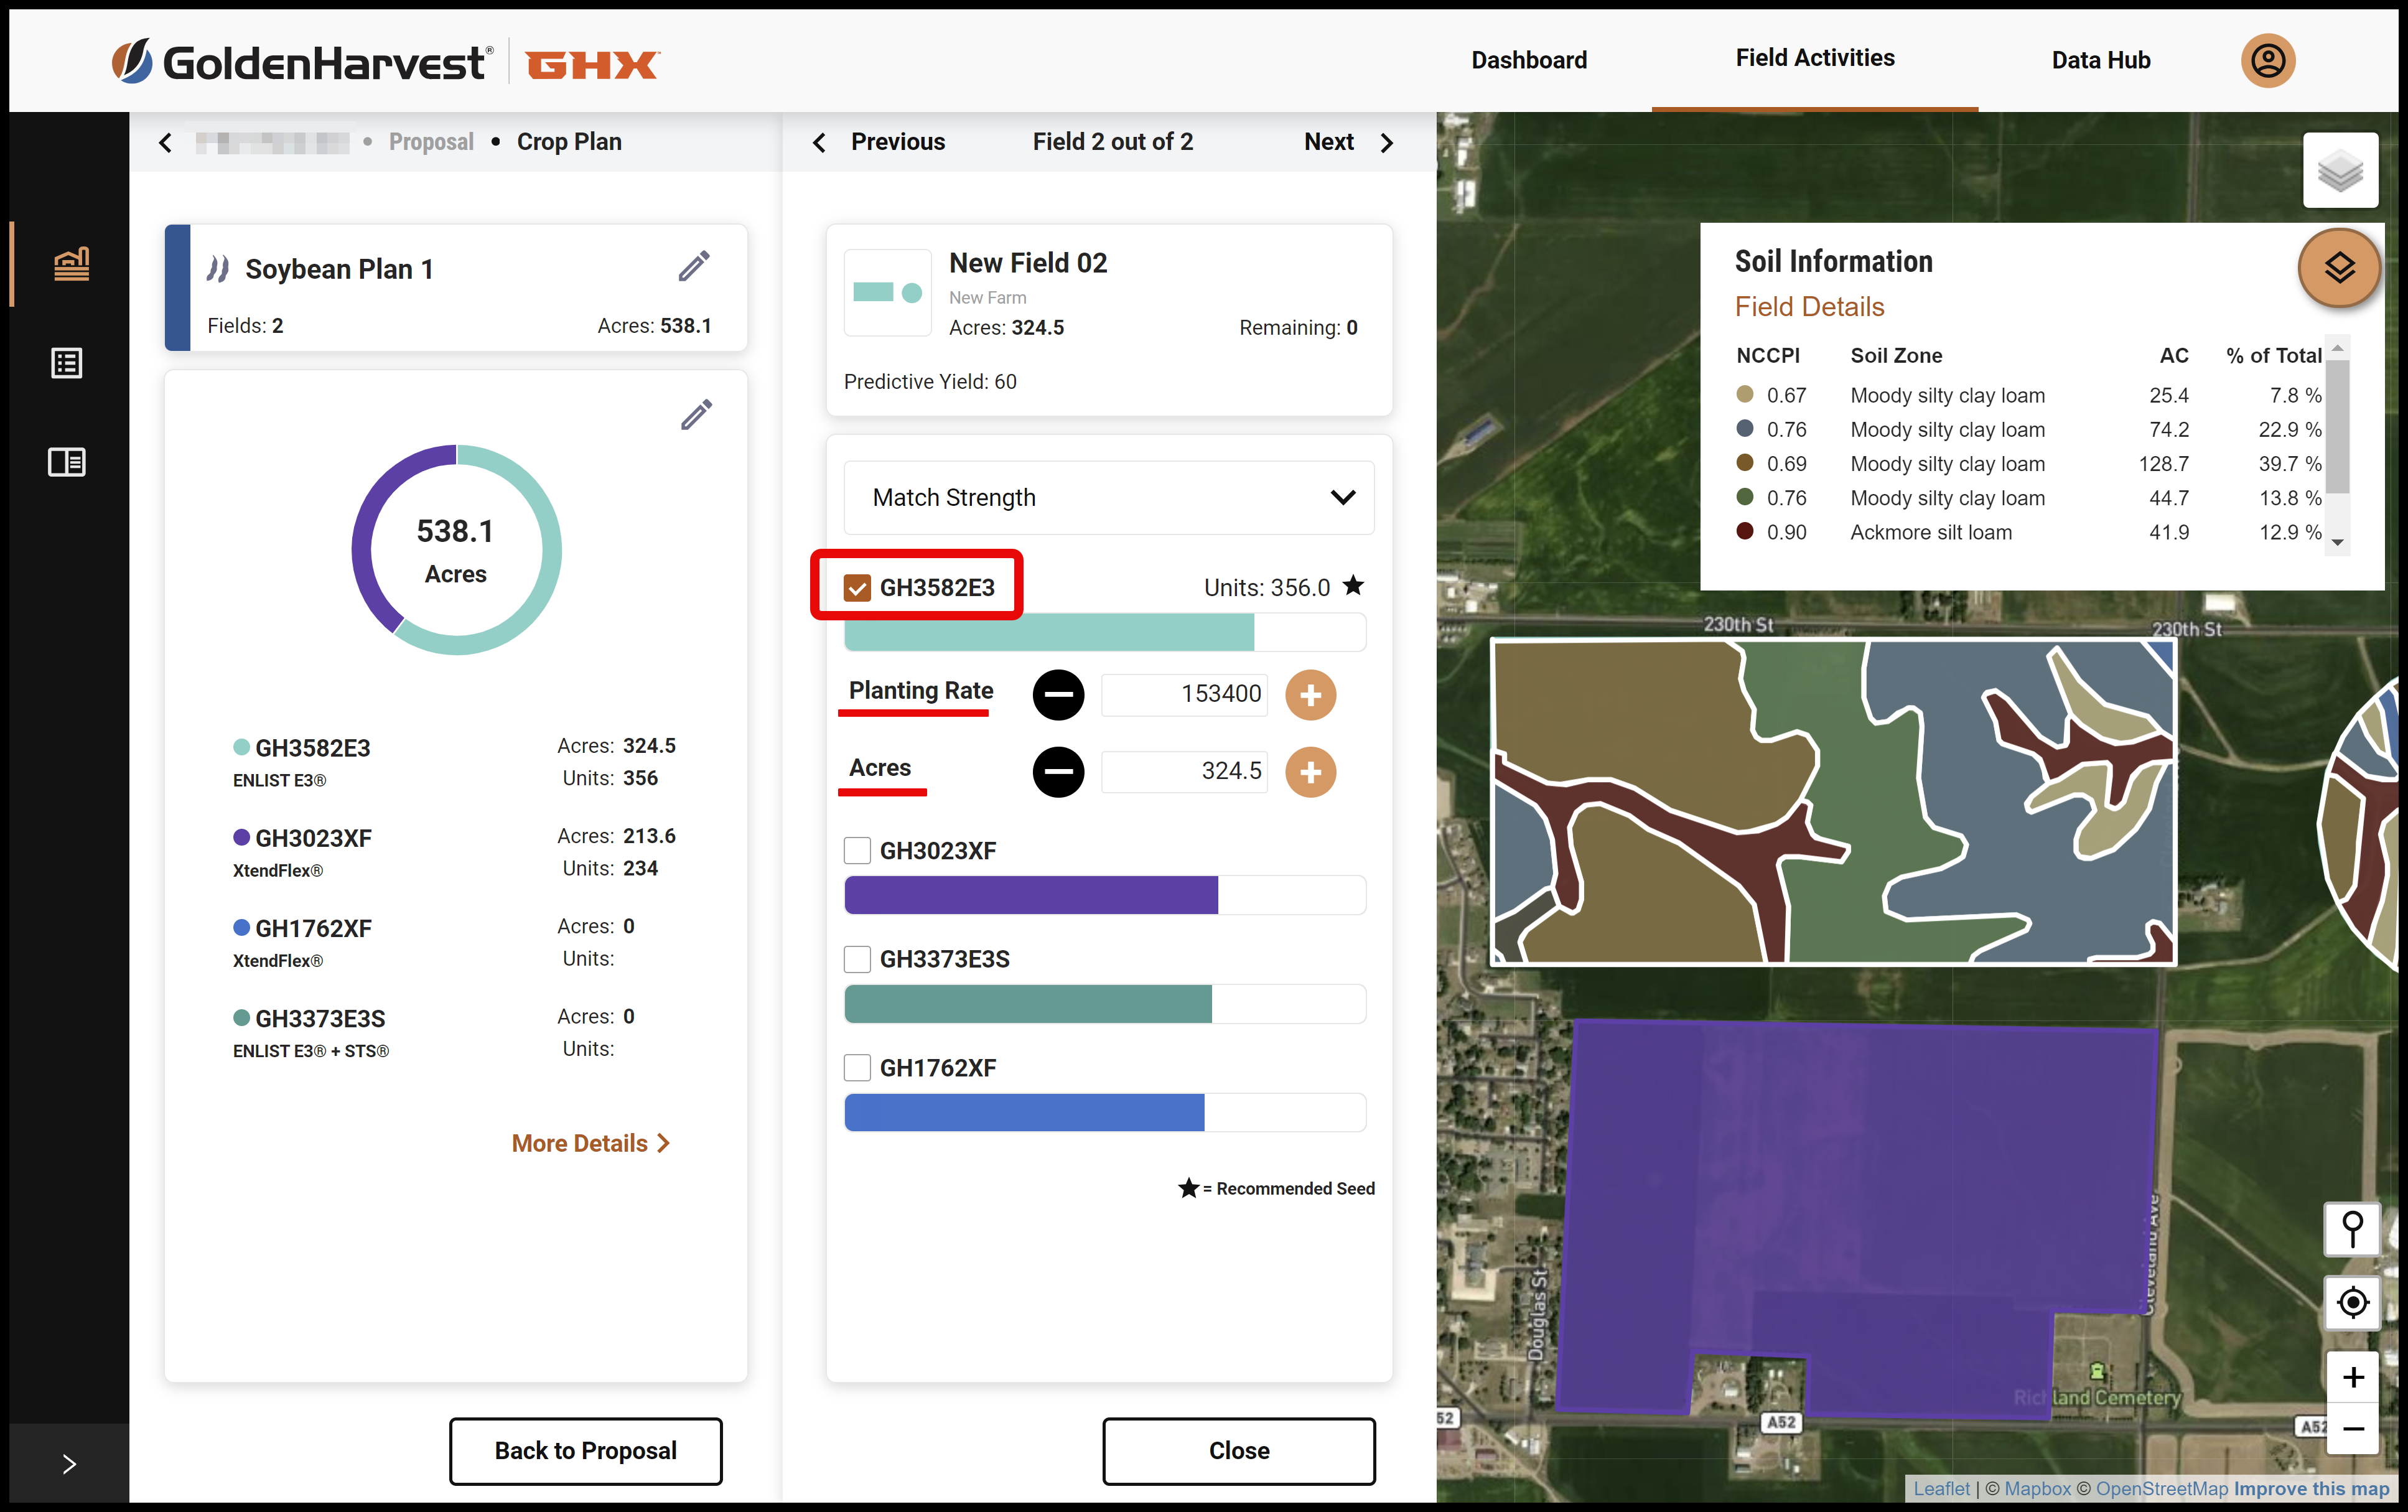This screenshot has height=1512, width=2408.
Task: Click the GH3373E3S green match strength bar
Action: coord(1105,1004)
